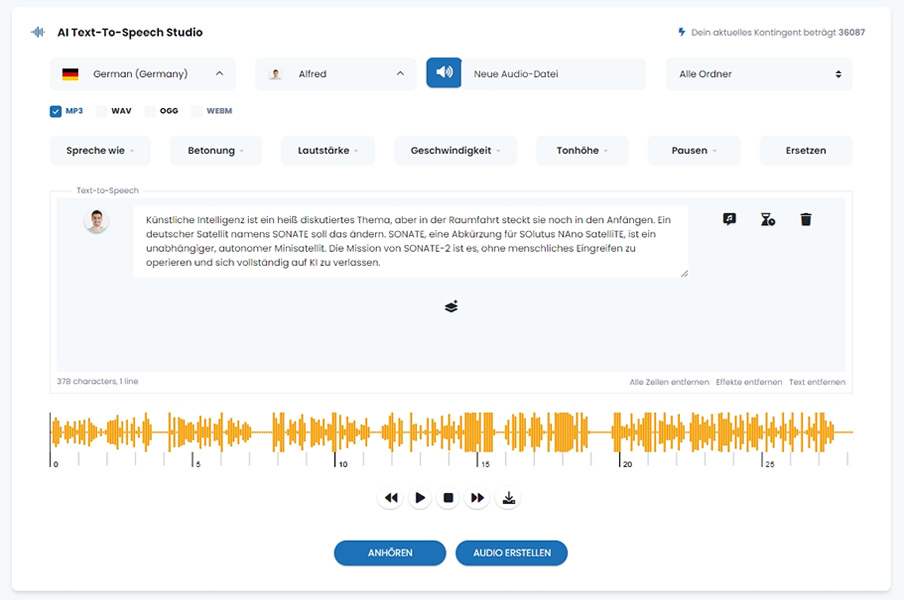Viewport: 904px width, 600px height.
Task: Click the speech bubble icon beside text
Action: 729,219
